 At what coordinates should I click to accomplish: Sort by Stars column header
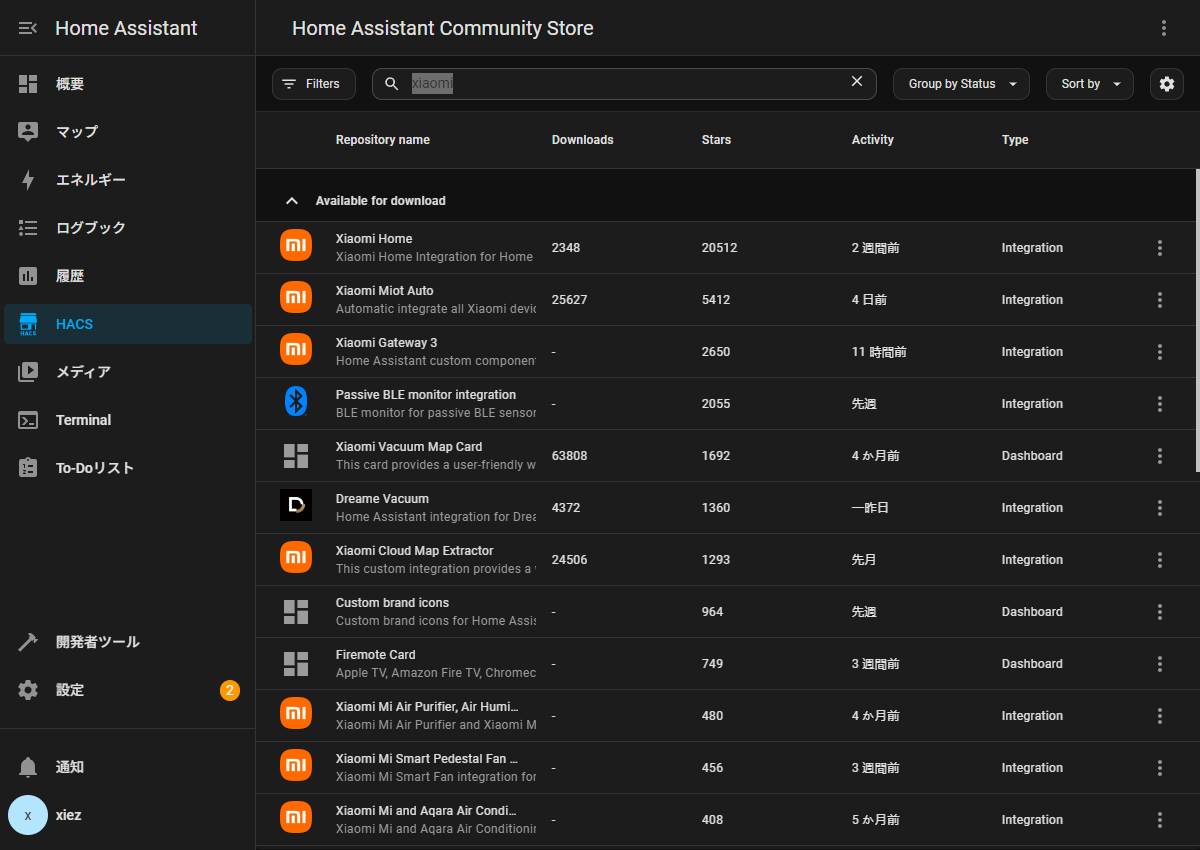(716, 140)
